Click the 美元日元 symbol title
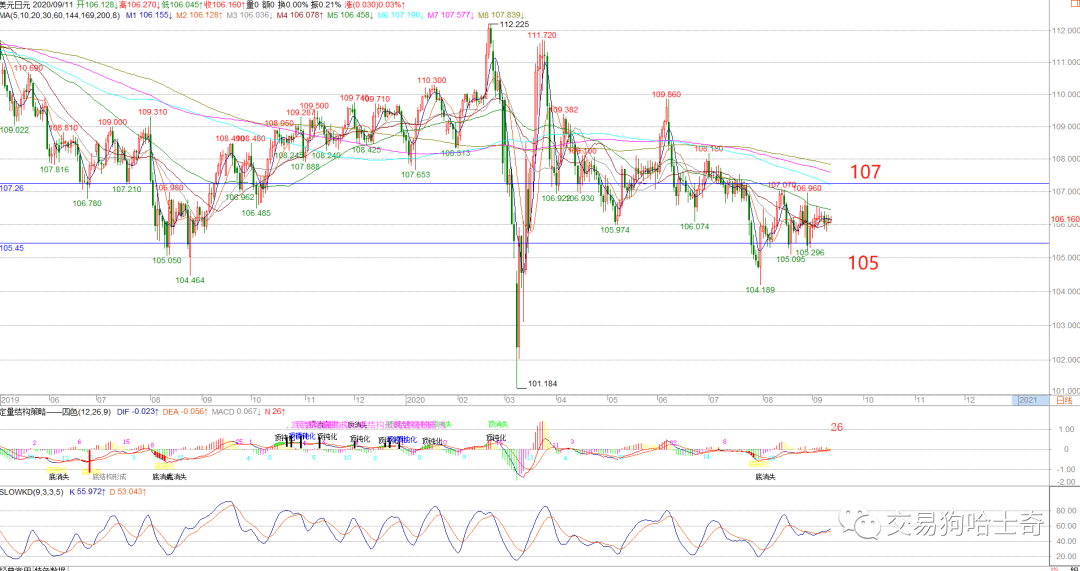 click(15, 4)
